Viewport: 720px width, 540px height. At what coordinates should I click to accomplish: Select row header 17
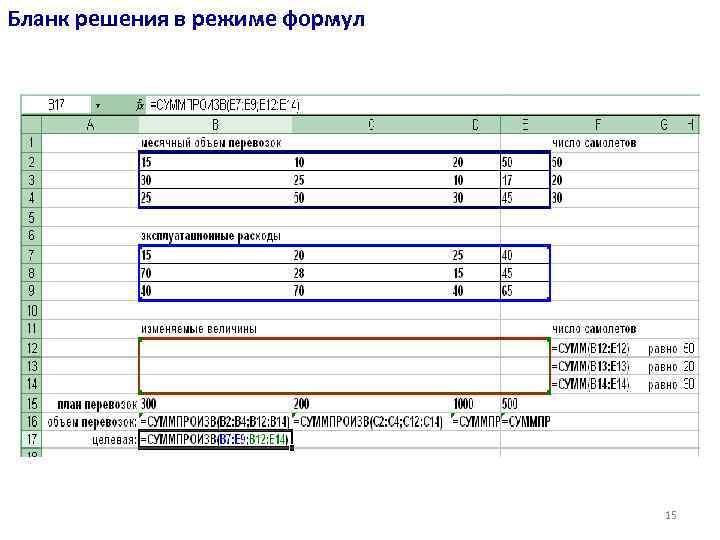32,439
